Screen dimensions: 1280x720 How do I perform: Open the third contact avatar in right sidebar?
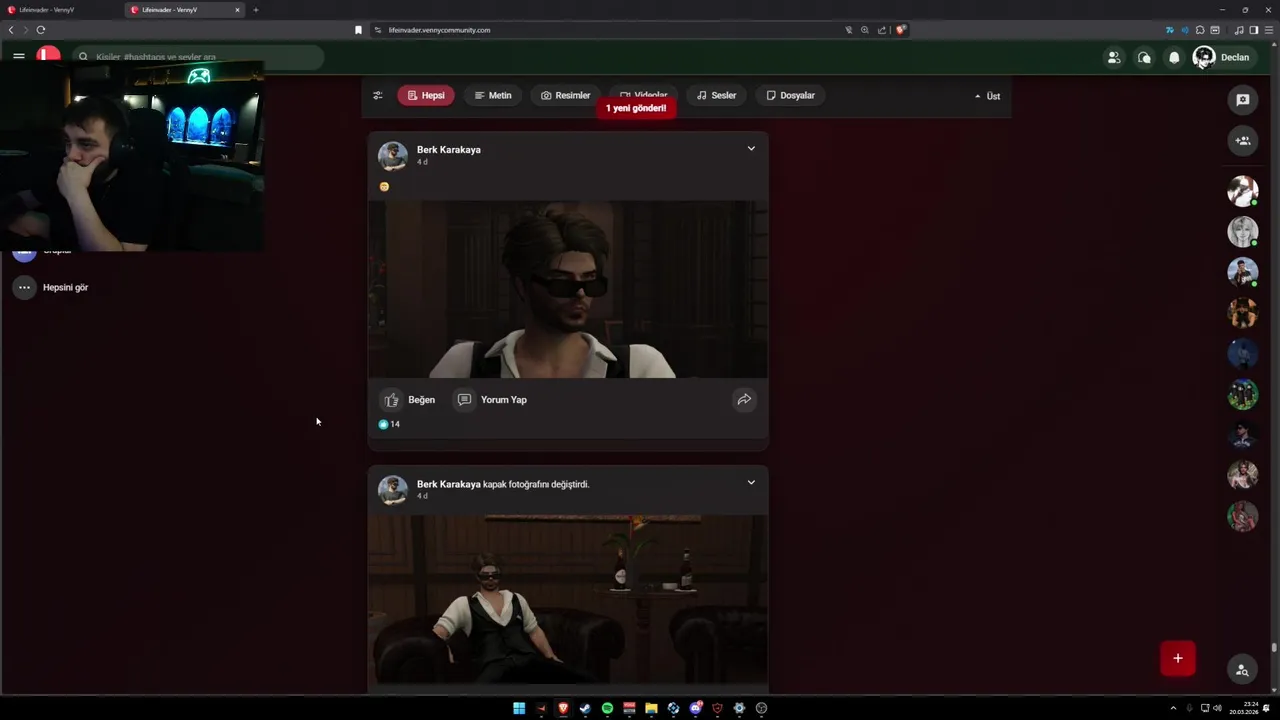click(1243, 272)
